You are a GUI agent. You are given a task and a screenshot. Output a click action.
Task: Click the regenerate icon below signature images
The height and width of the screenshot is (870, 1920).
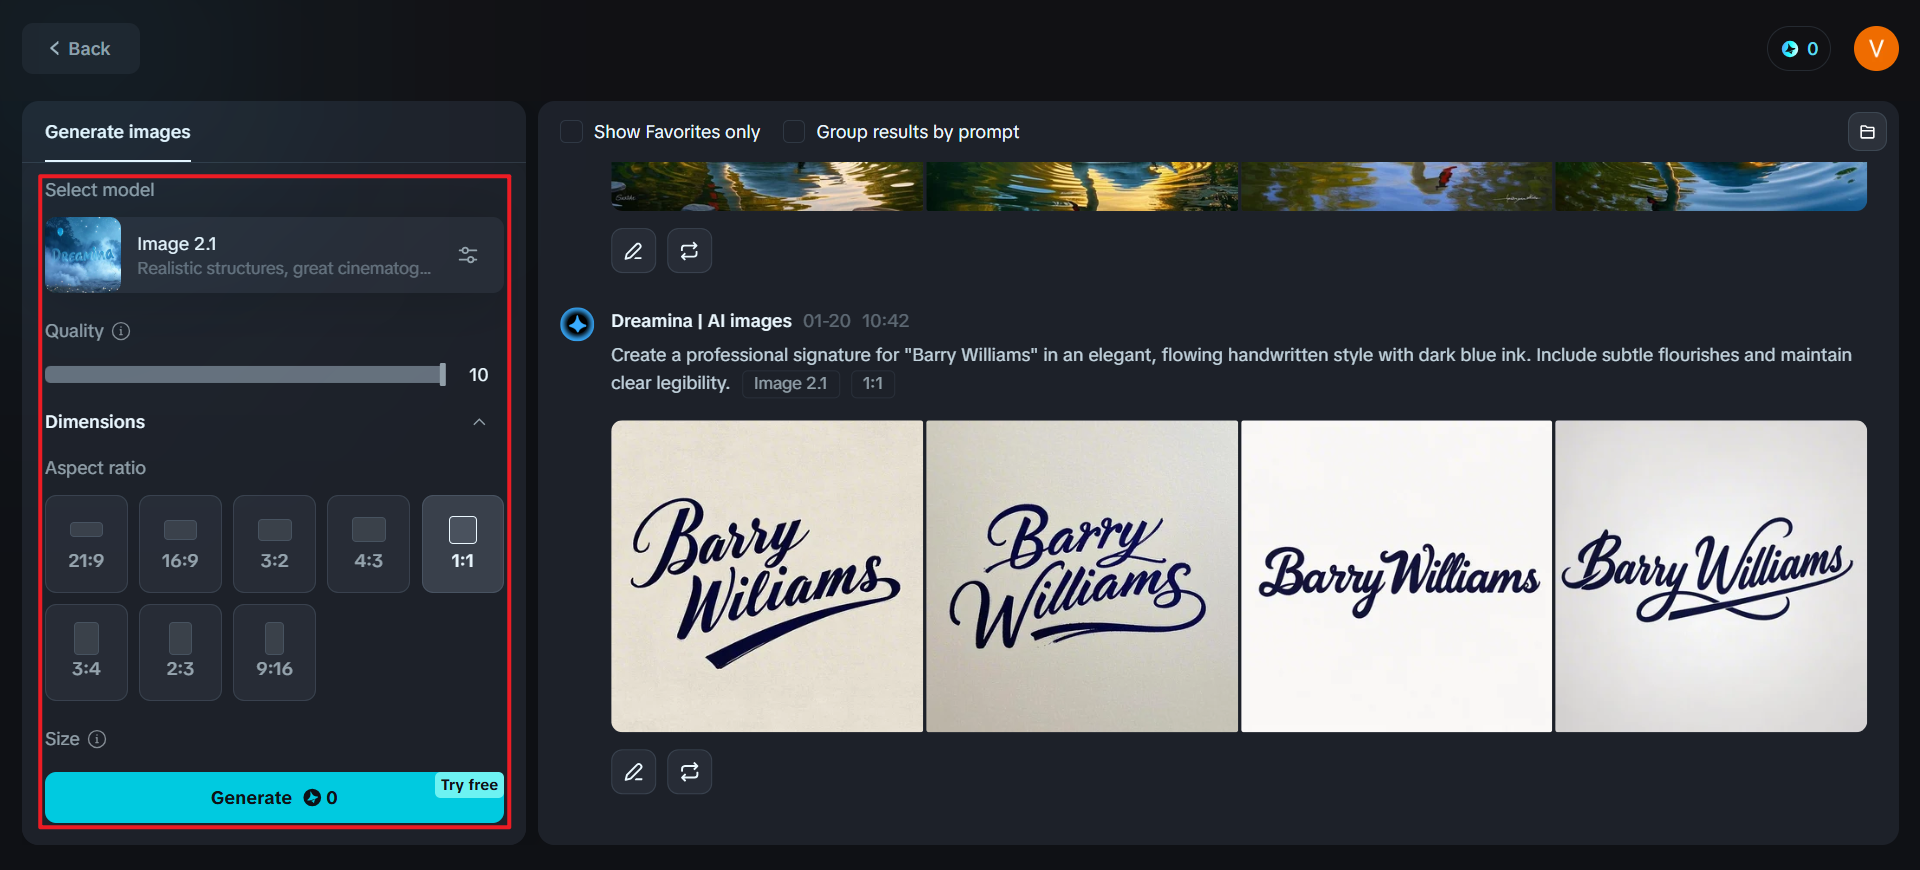point(690,772)
